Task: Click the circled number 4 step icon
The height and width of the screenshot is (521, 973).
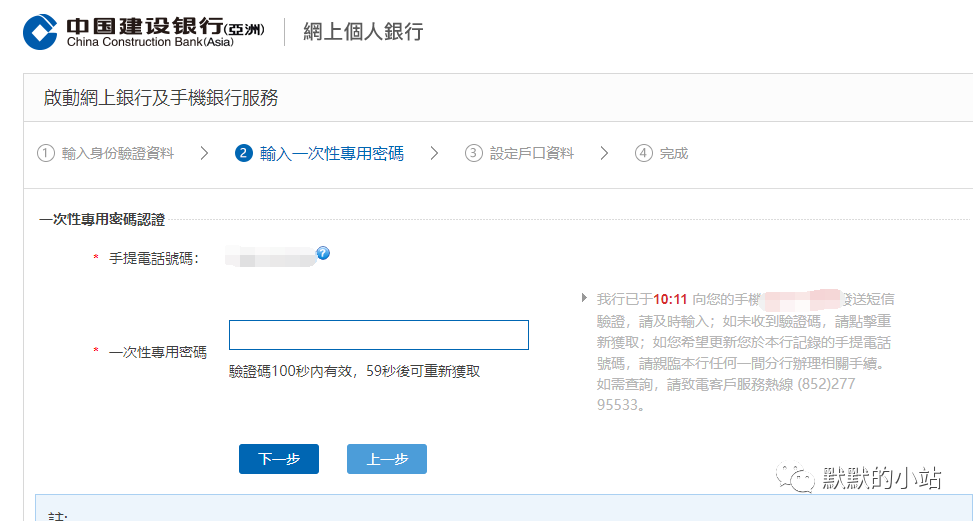Action: click(x=643, y=153)
